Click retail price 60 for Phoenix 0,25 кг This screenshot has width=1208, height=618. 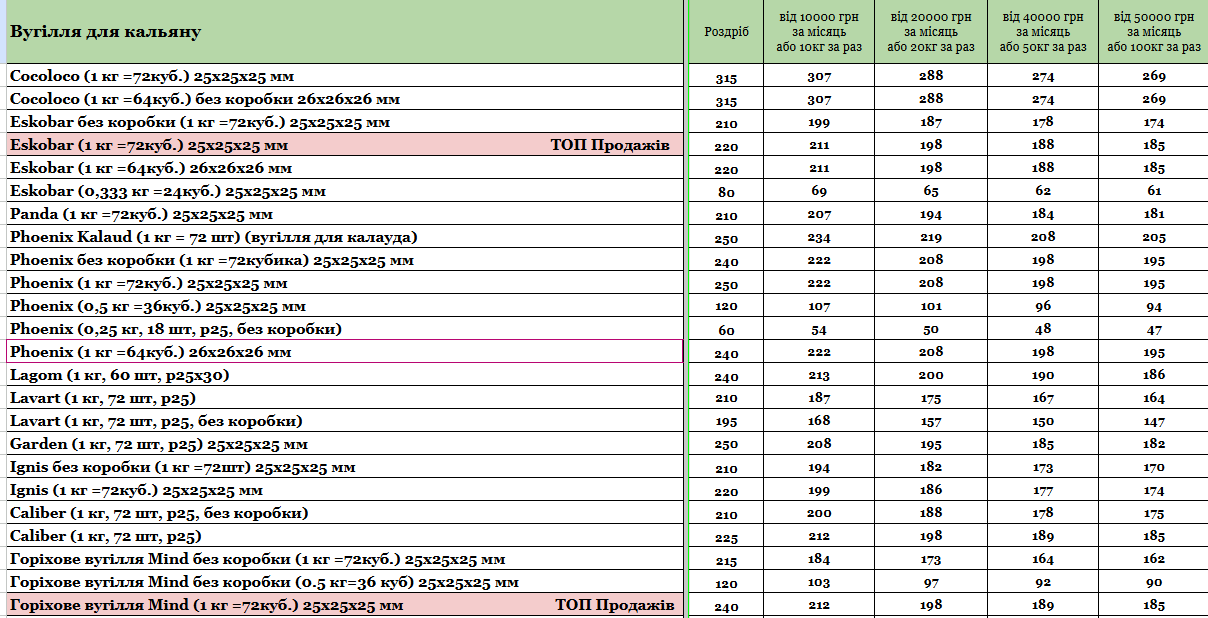(x=726, y=330)
